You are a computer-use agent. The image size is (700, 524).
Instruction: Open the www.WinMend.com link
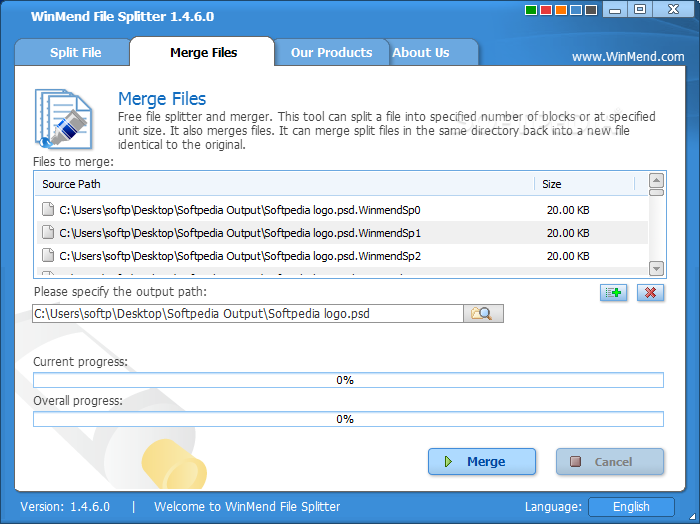point(628,57)
